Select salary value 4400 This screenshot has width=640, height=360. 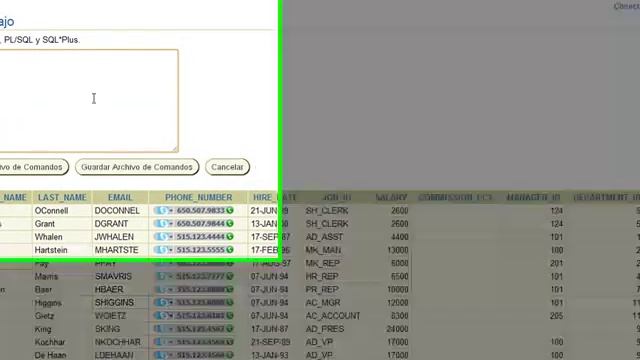pos(400,237)
